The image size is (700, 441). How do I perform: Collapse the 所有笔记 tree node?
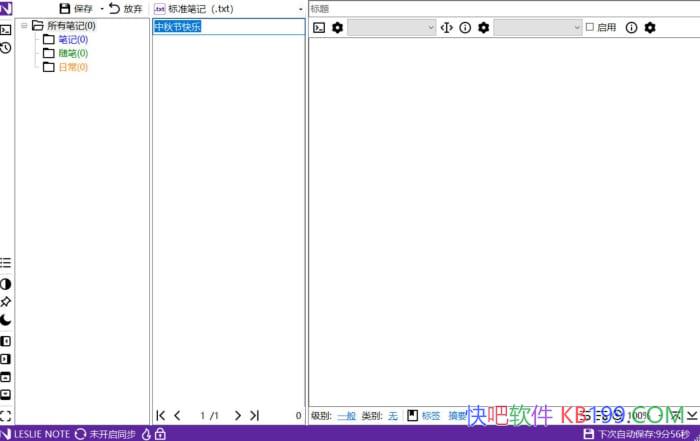(x=23, y=26)
